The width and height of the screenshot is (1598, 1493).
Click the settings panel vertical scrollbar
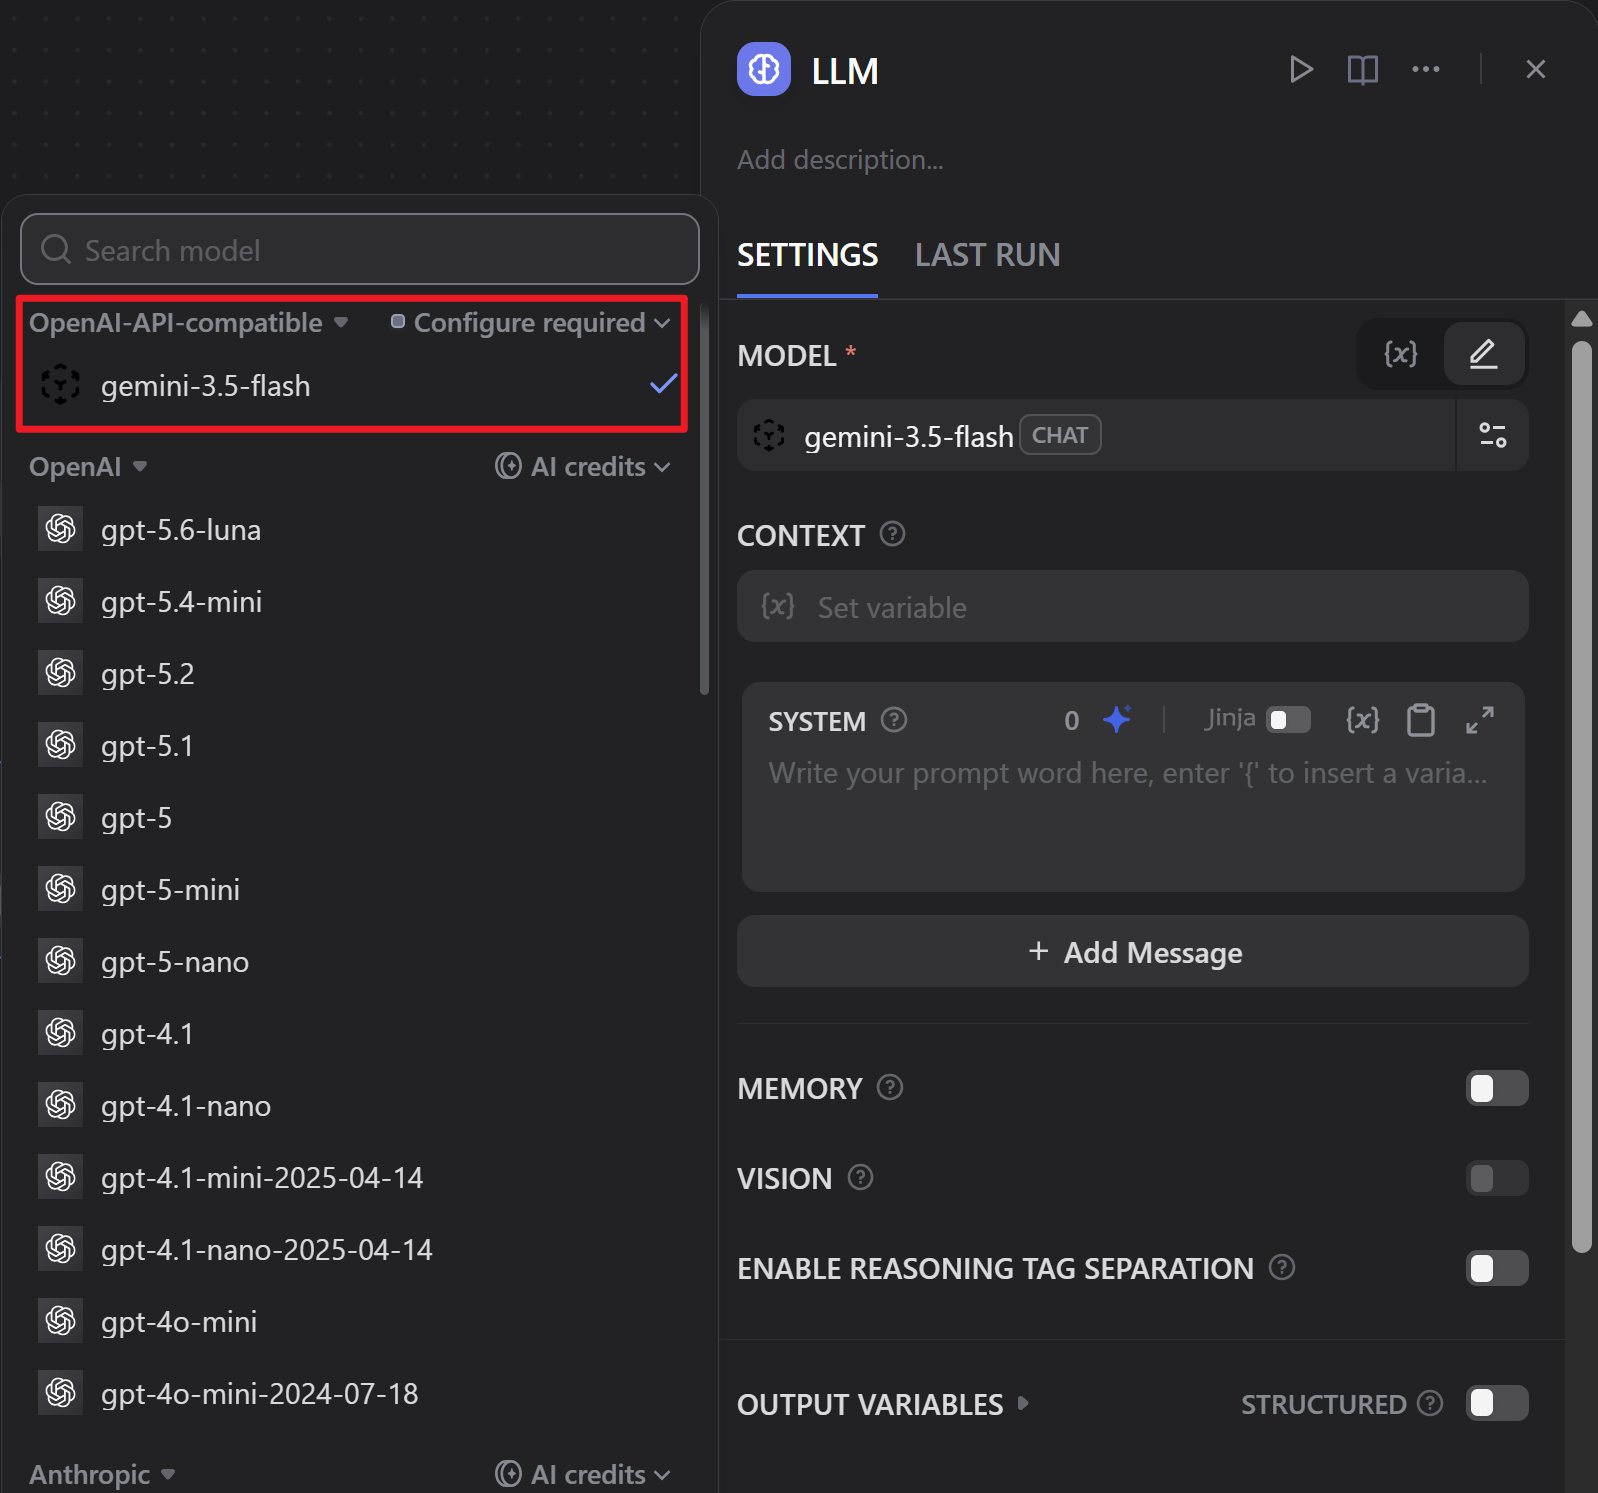tap(1581, 796)
